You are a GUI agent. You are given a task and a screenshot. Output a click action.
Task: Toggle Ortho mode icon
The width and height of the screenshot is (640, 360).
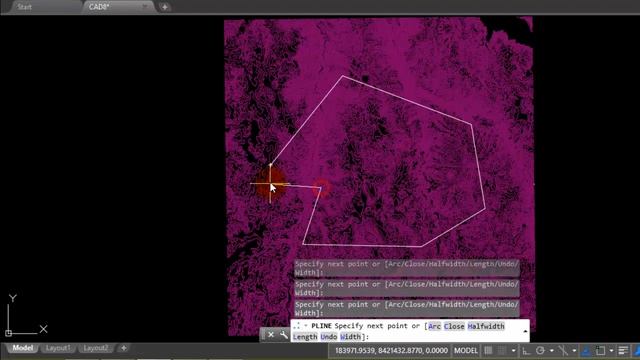527,350
